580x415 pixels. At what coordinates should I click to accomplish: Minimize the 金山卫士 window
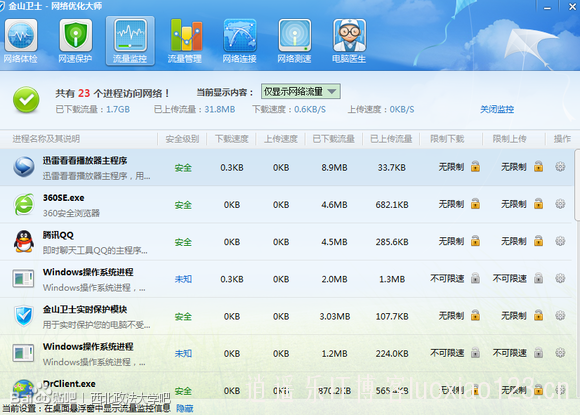[x=547, y=7]
